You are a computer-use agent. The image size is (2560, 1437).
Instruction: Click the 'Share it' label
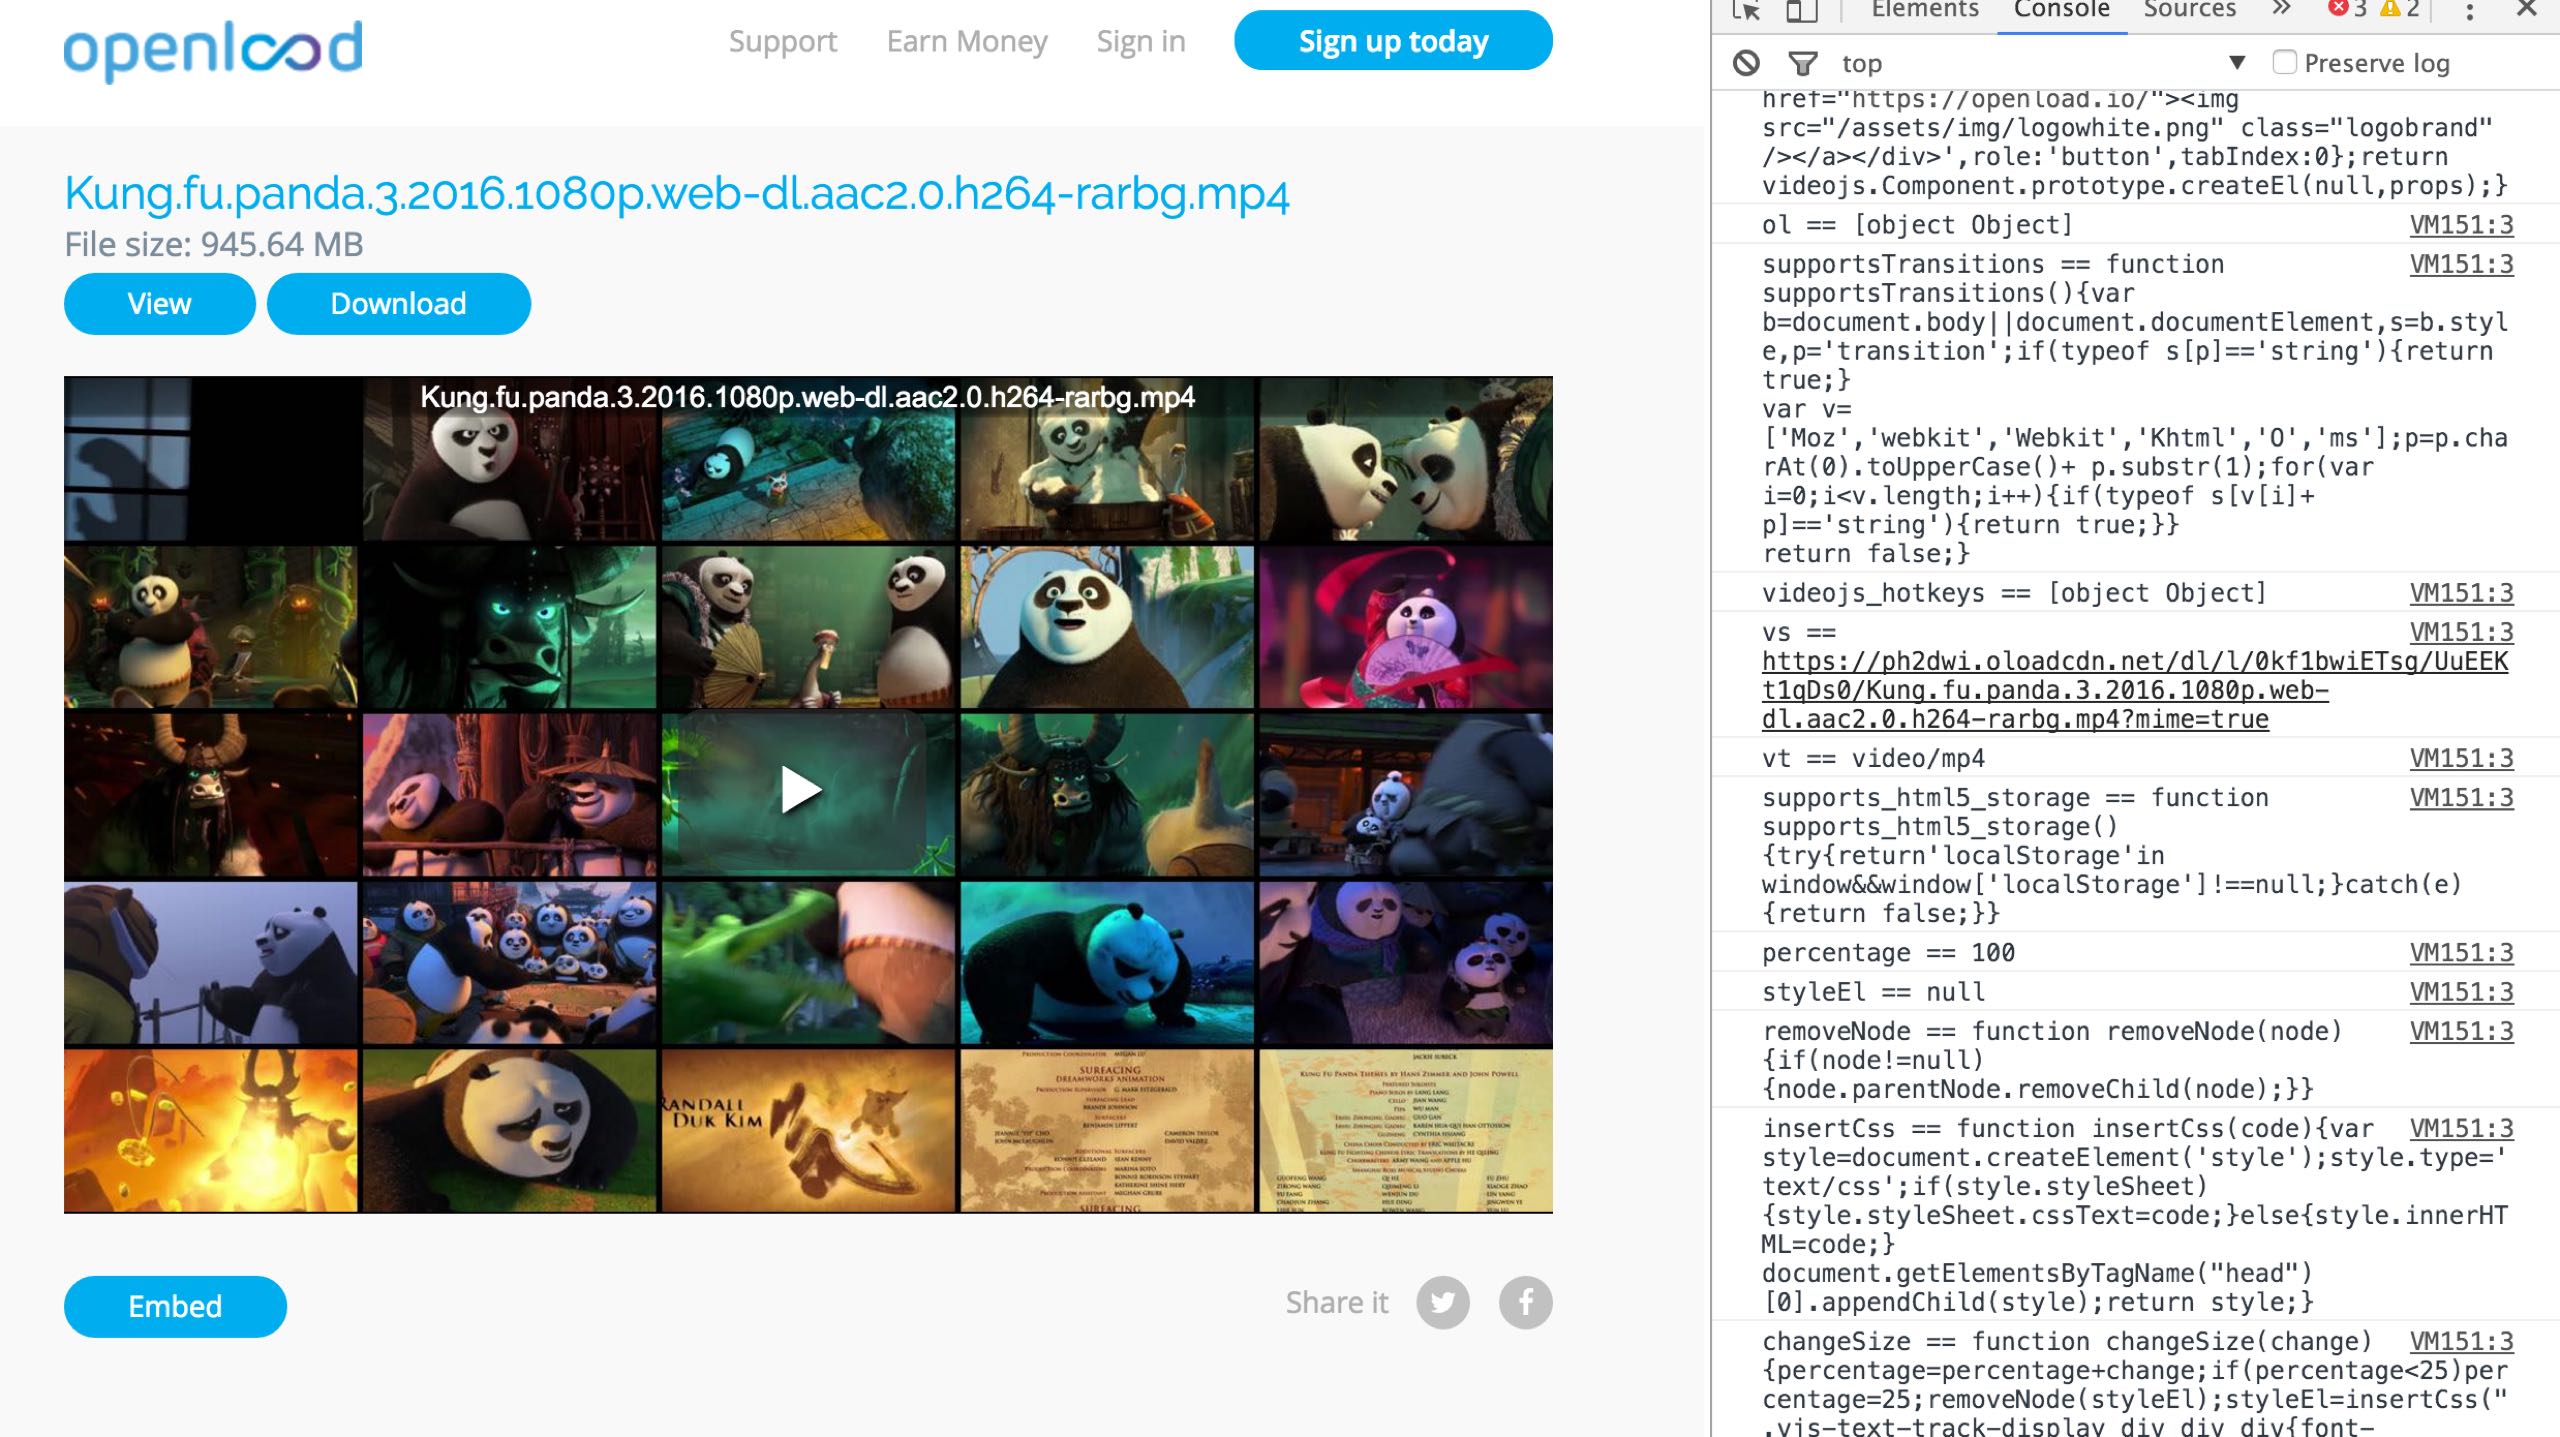1337,1303
